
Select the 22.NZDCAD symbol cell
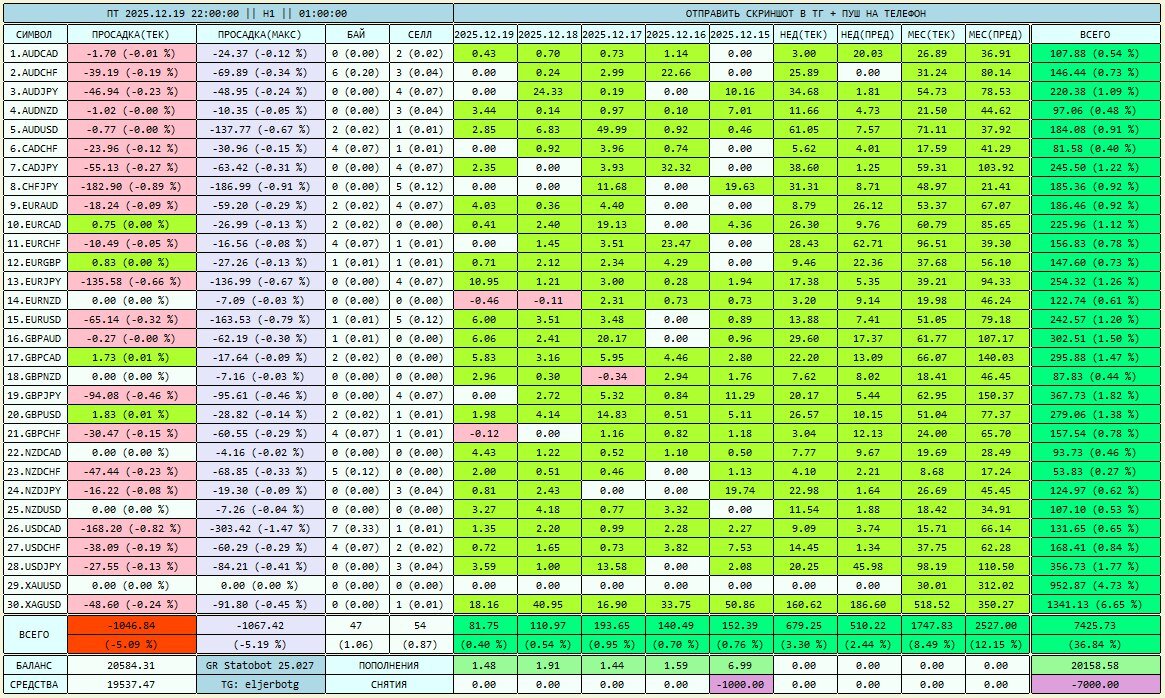pos(35,452)
